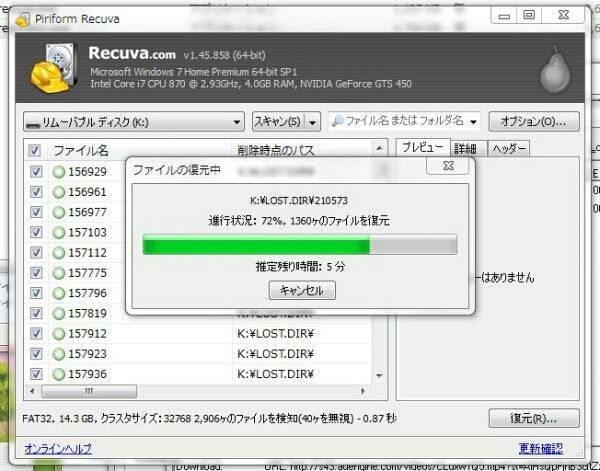This screenshot has height=471, width=600.
Task: Open the スキャン(S) dropdown arrow
Action: (x=313, y=122)
